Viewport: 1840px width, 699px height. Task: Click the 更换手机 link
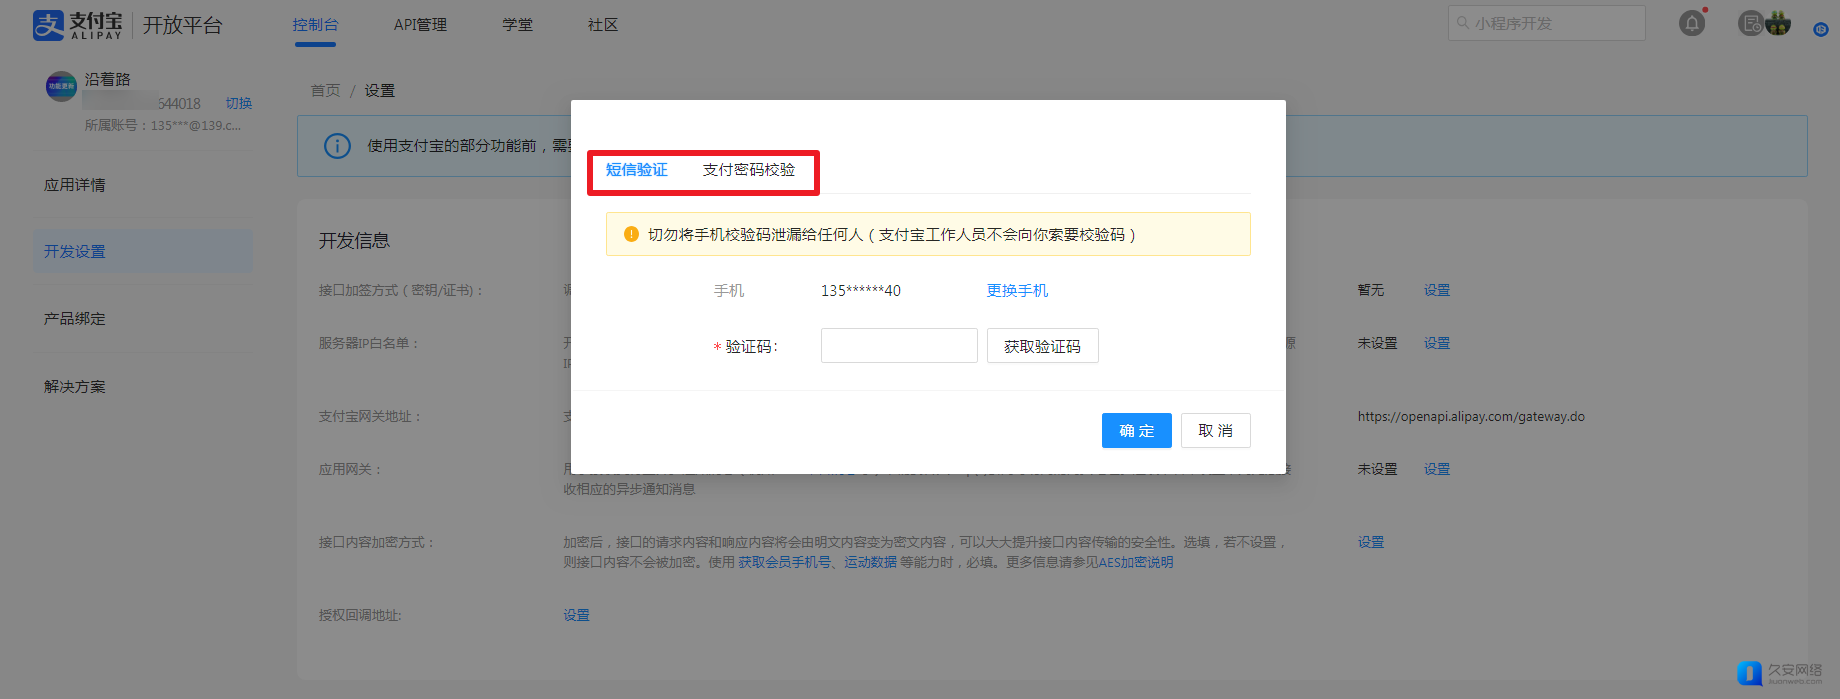[1017, 291]
